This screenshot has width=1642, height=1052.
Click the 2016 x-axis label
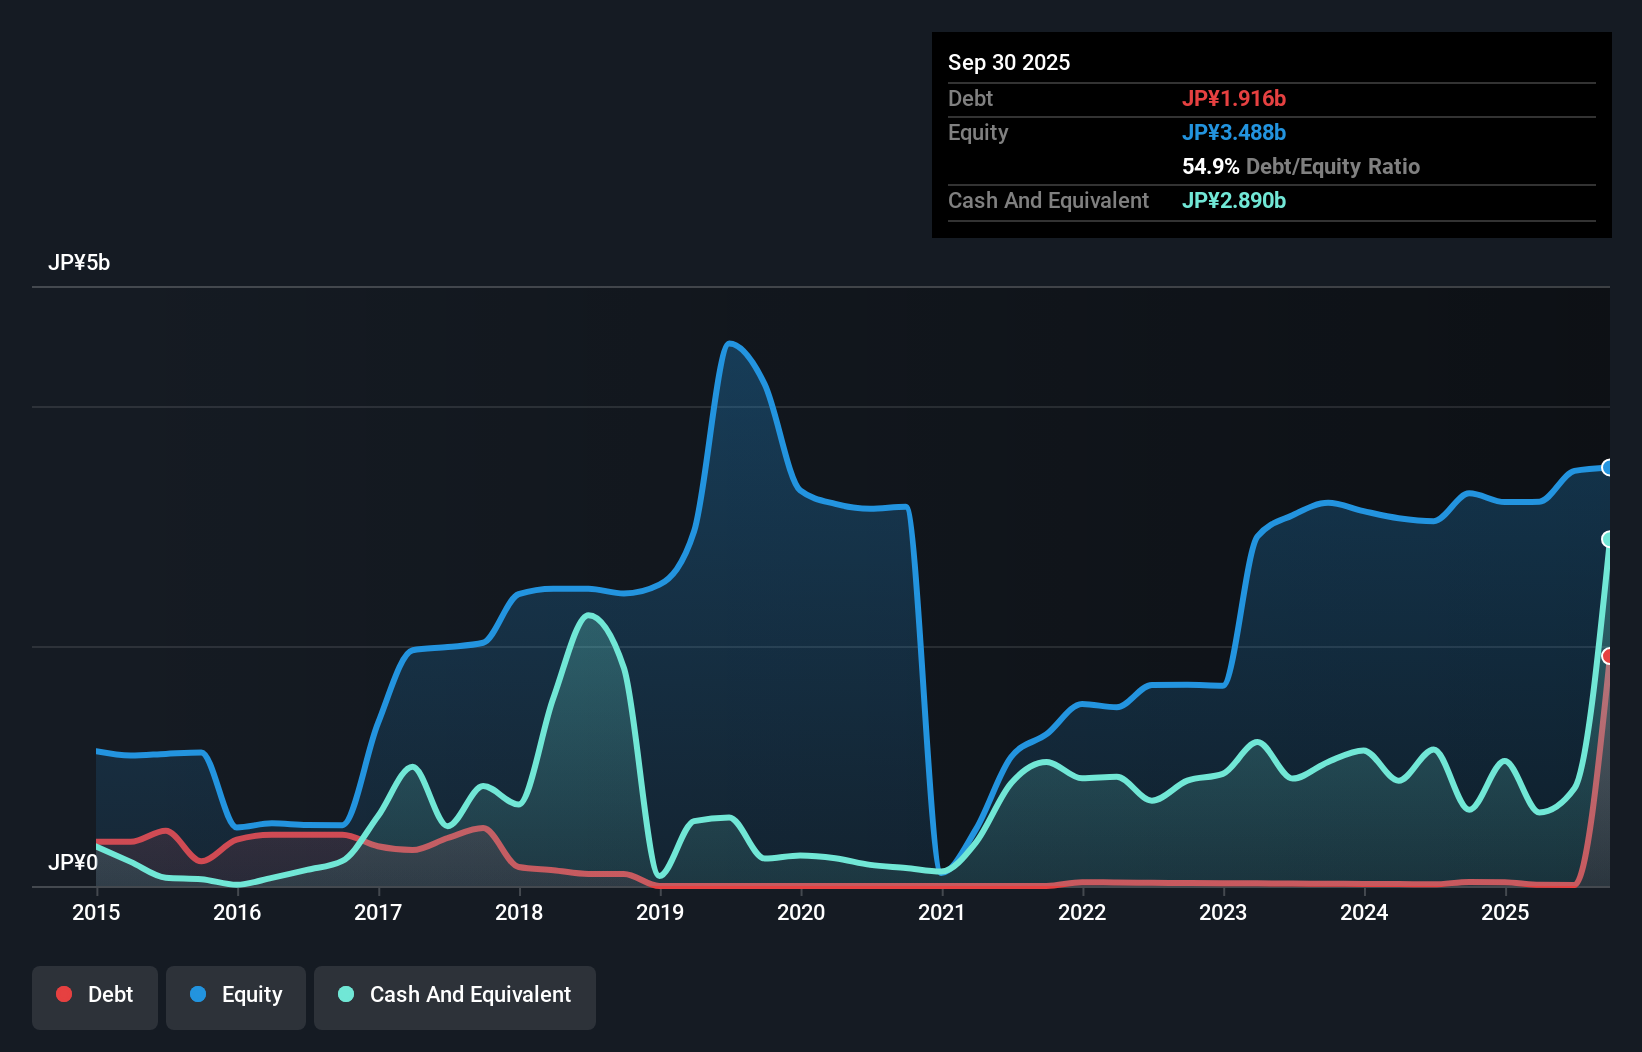(x=237, y=912)
